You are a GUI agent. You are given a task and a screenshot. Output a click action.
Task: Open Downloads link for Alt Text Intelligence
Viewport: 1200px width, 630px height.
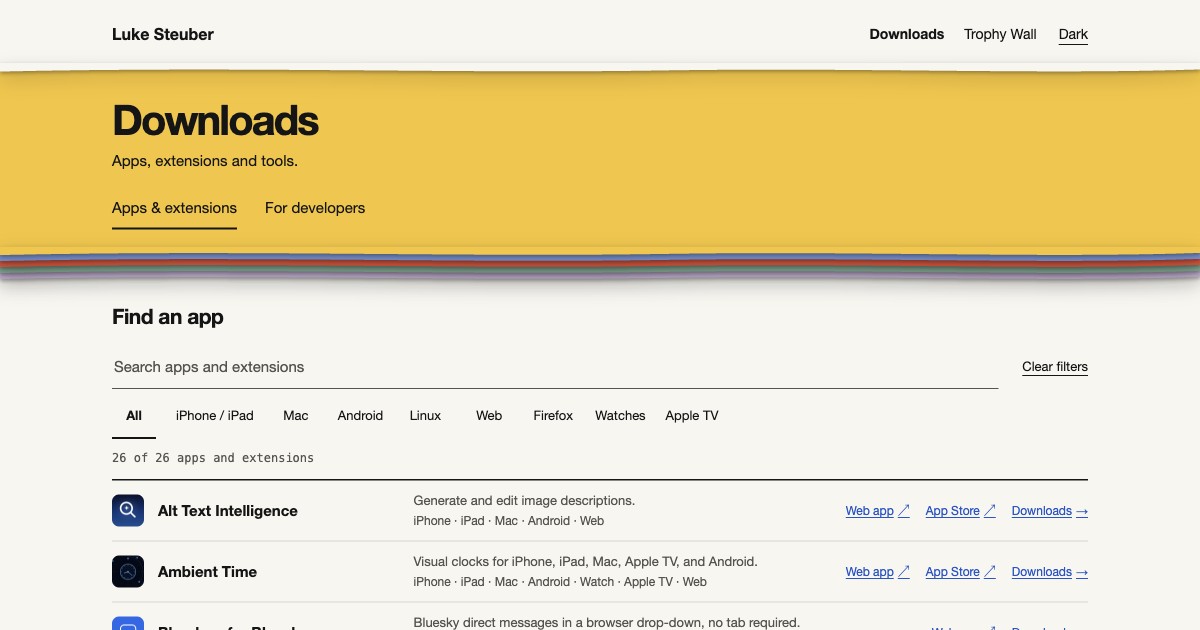[1049, 511]
